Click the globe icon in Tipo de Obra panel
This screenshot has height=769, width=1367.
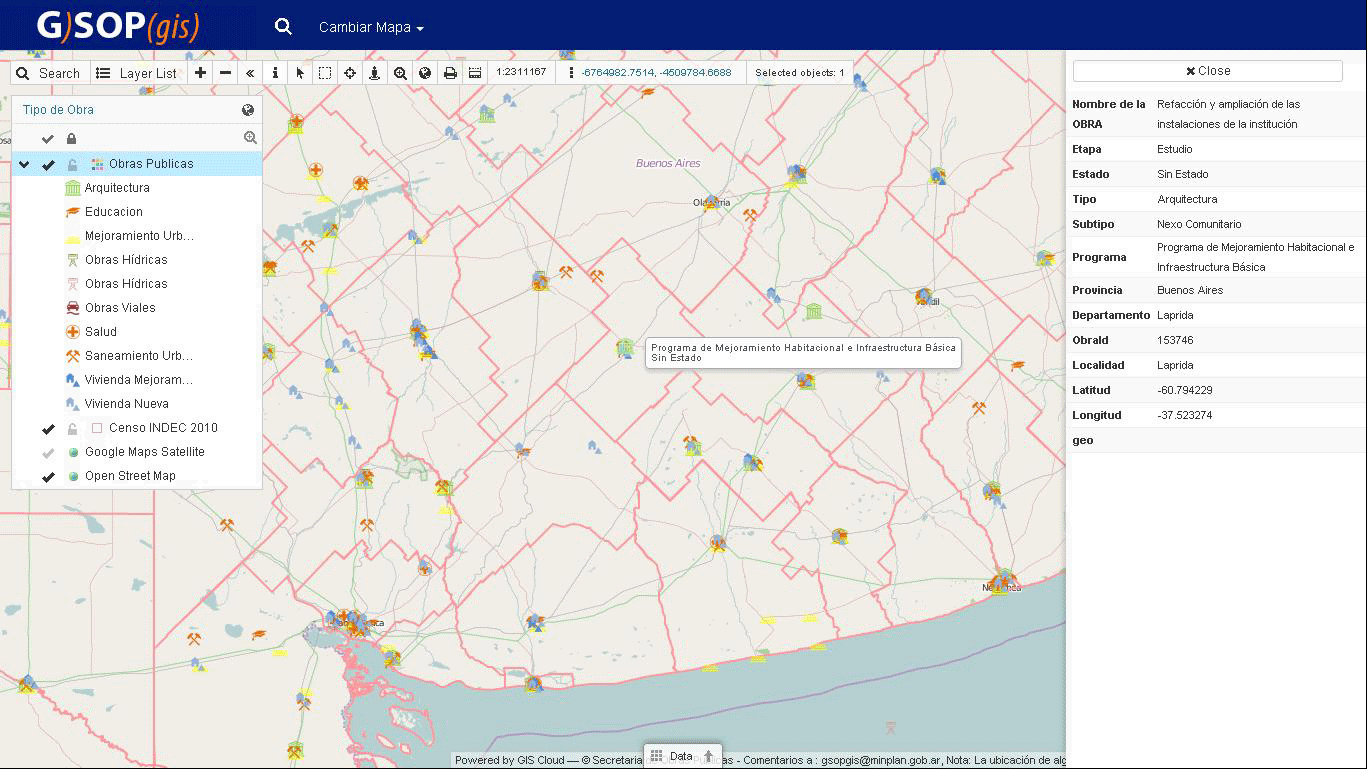pyautogui.click(x=247, y=110)
